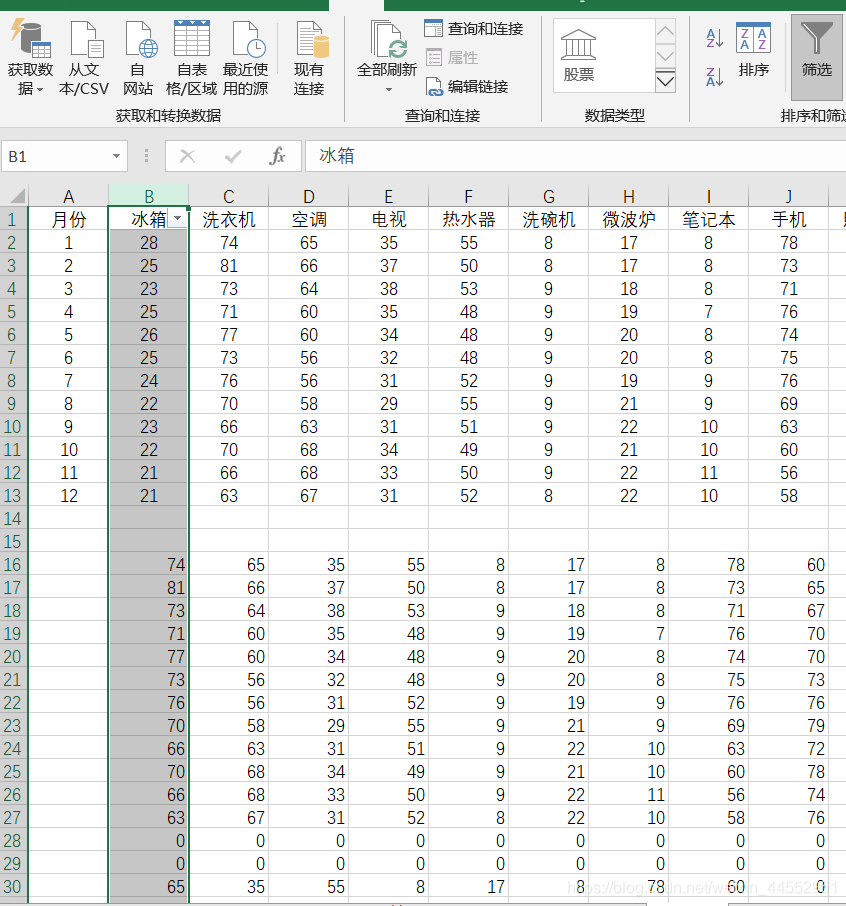Image resolution: width=846 pixels, height=906 pixels.
Task: Select column A header
Action: pyautogui.click(x=68, y=196)
